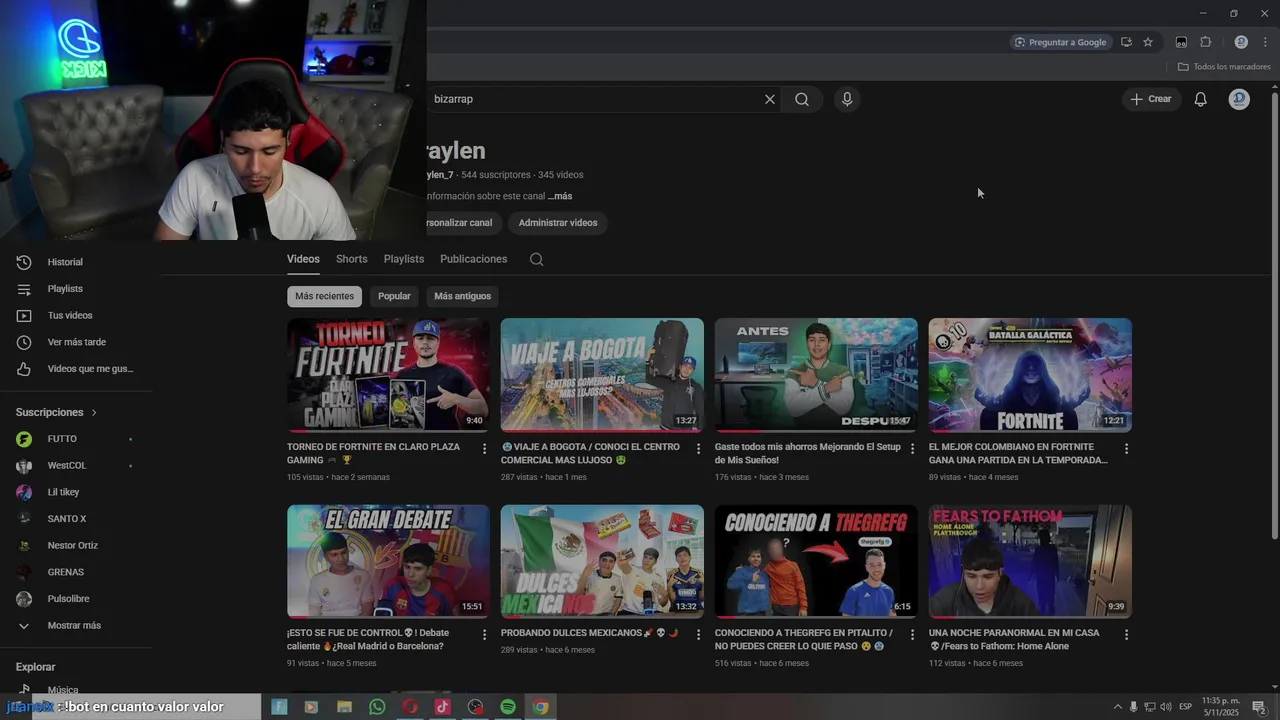Expand Mostrar más subscriptions
1280x720 pixels.
(x=76, y=626)
